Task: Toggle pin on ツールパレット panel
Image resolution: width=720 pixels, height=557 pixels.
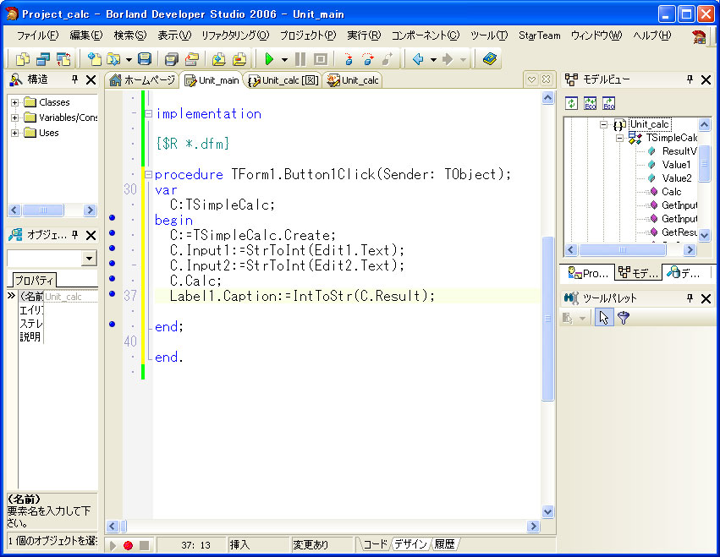Action: 690,298
